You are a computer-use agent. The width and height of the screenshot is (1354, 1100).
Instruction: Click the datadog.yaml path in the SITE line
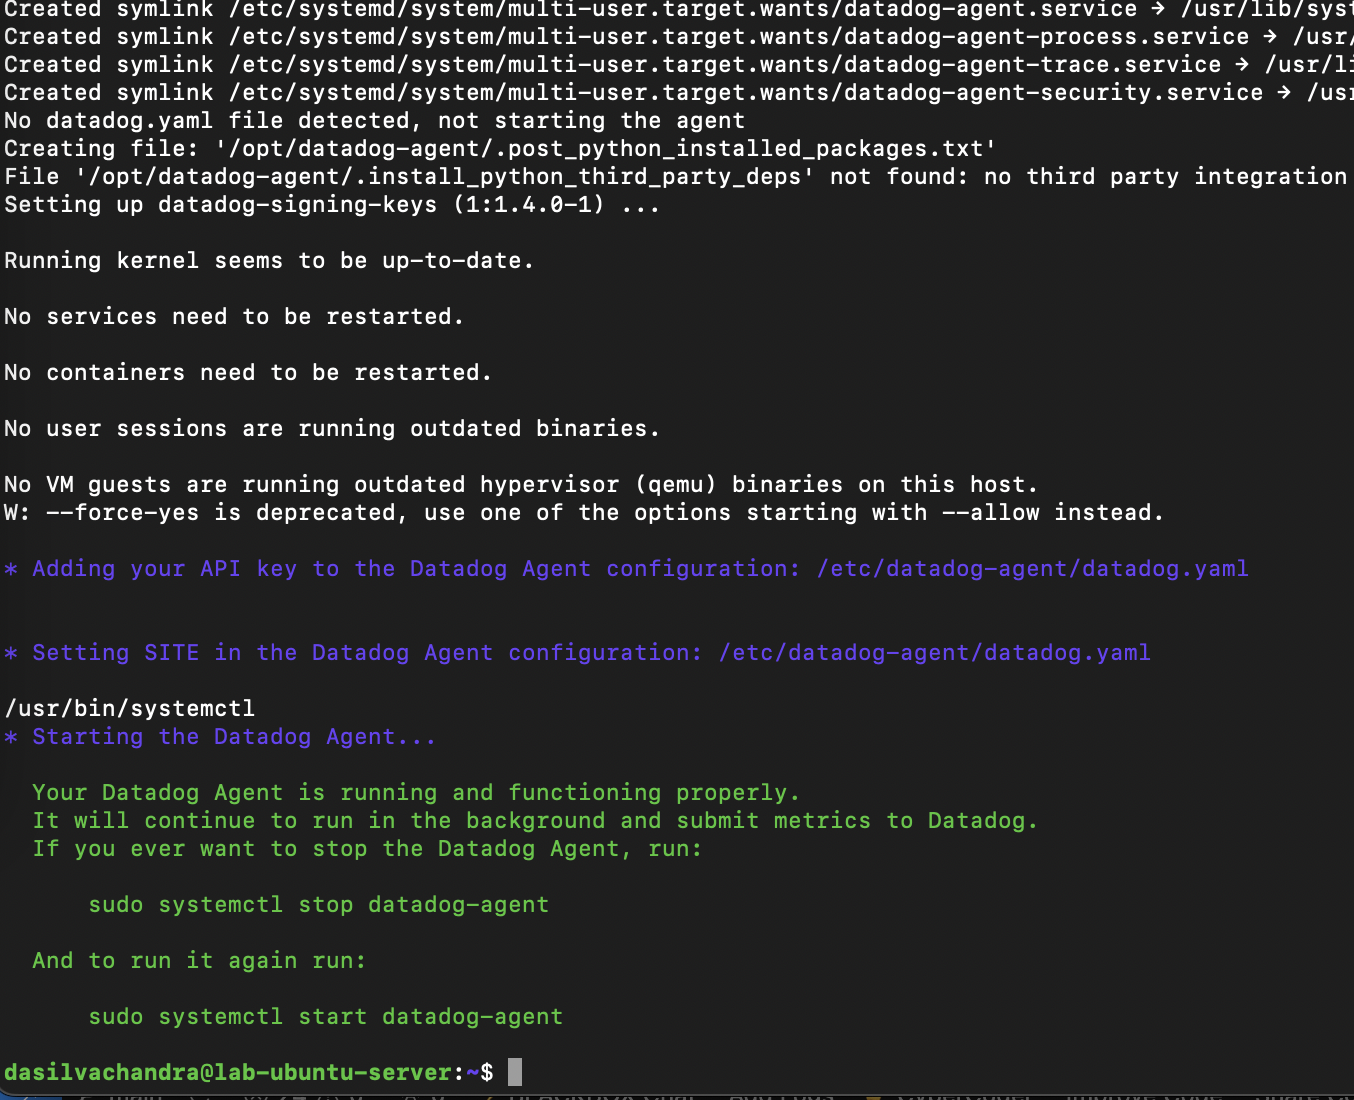click(935, 653)
